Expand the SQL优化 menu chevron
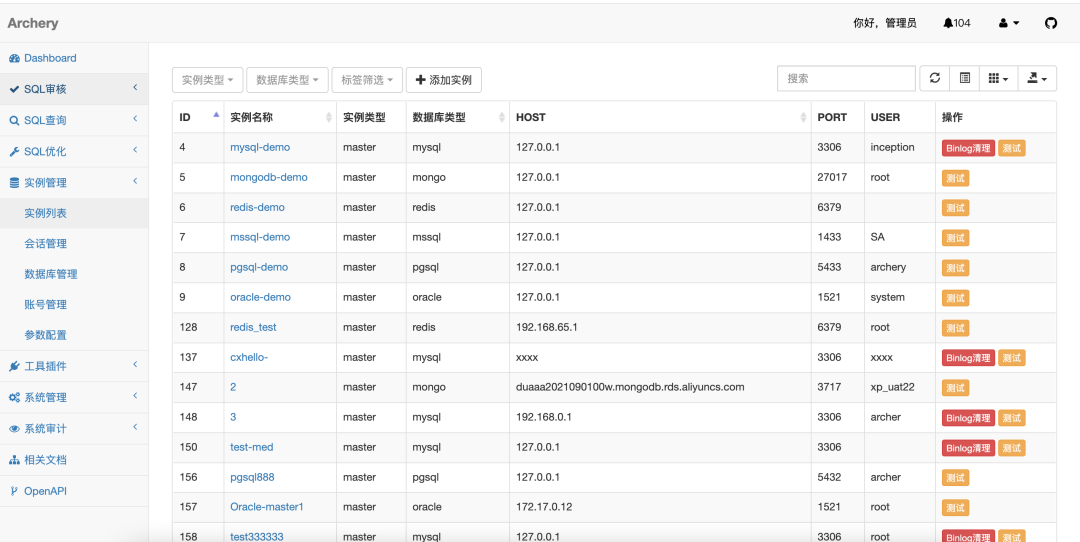The width and height of the screenshot is (1080, 542). tap(135, 149)
